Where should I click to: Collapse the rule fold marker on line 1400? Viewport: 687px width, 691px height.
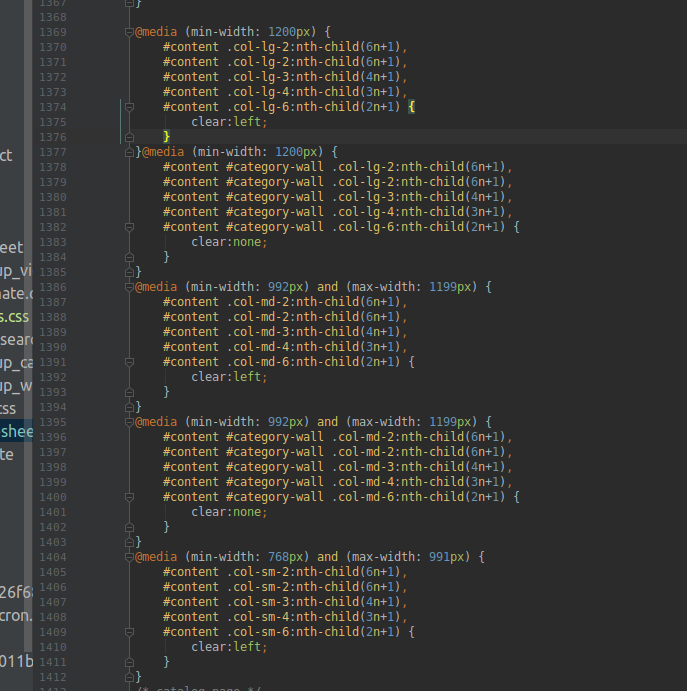(x=129, y=497)
